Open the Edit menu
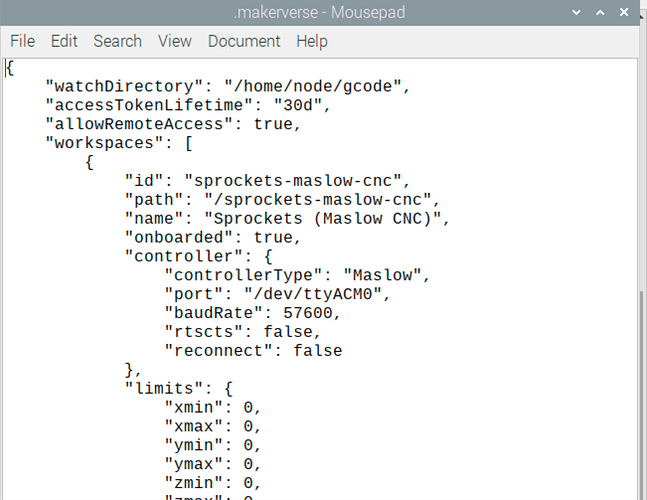Image resolution: width=647 pixels, height=500 pixels. pos(64,41)
